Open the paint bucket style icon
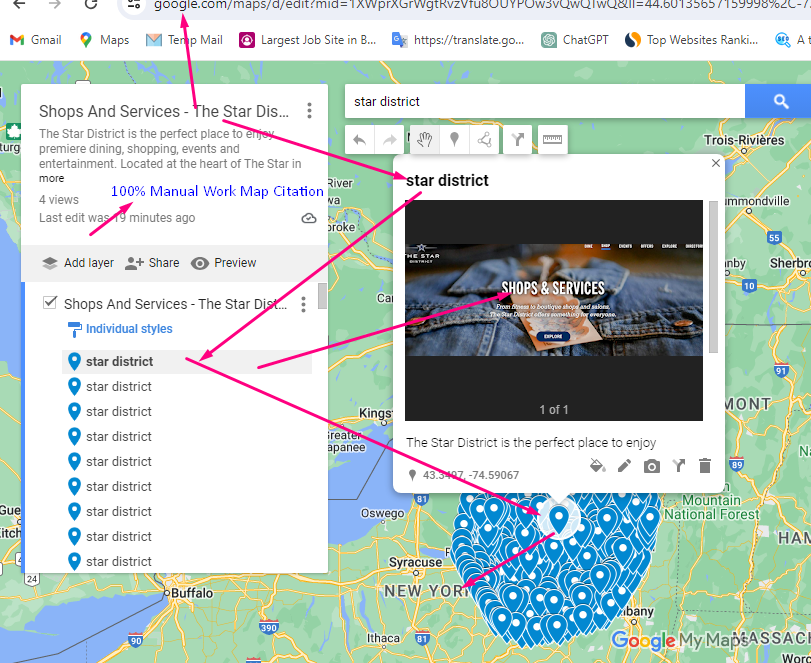This screenshot has height=663, width=811. (597, 466)
